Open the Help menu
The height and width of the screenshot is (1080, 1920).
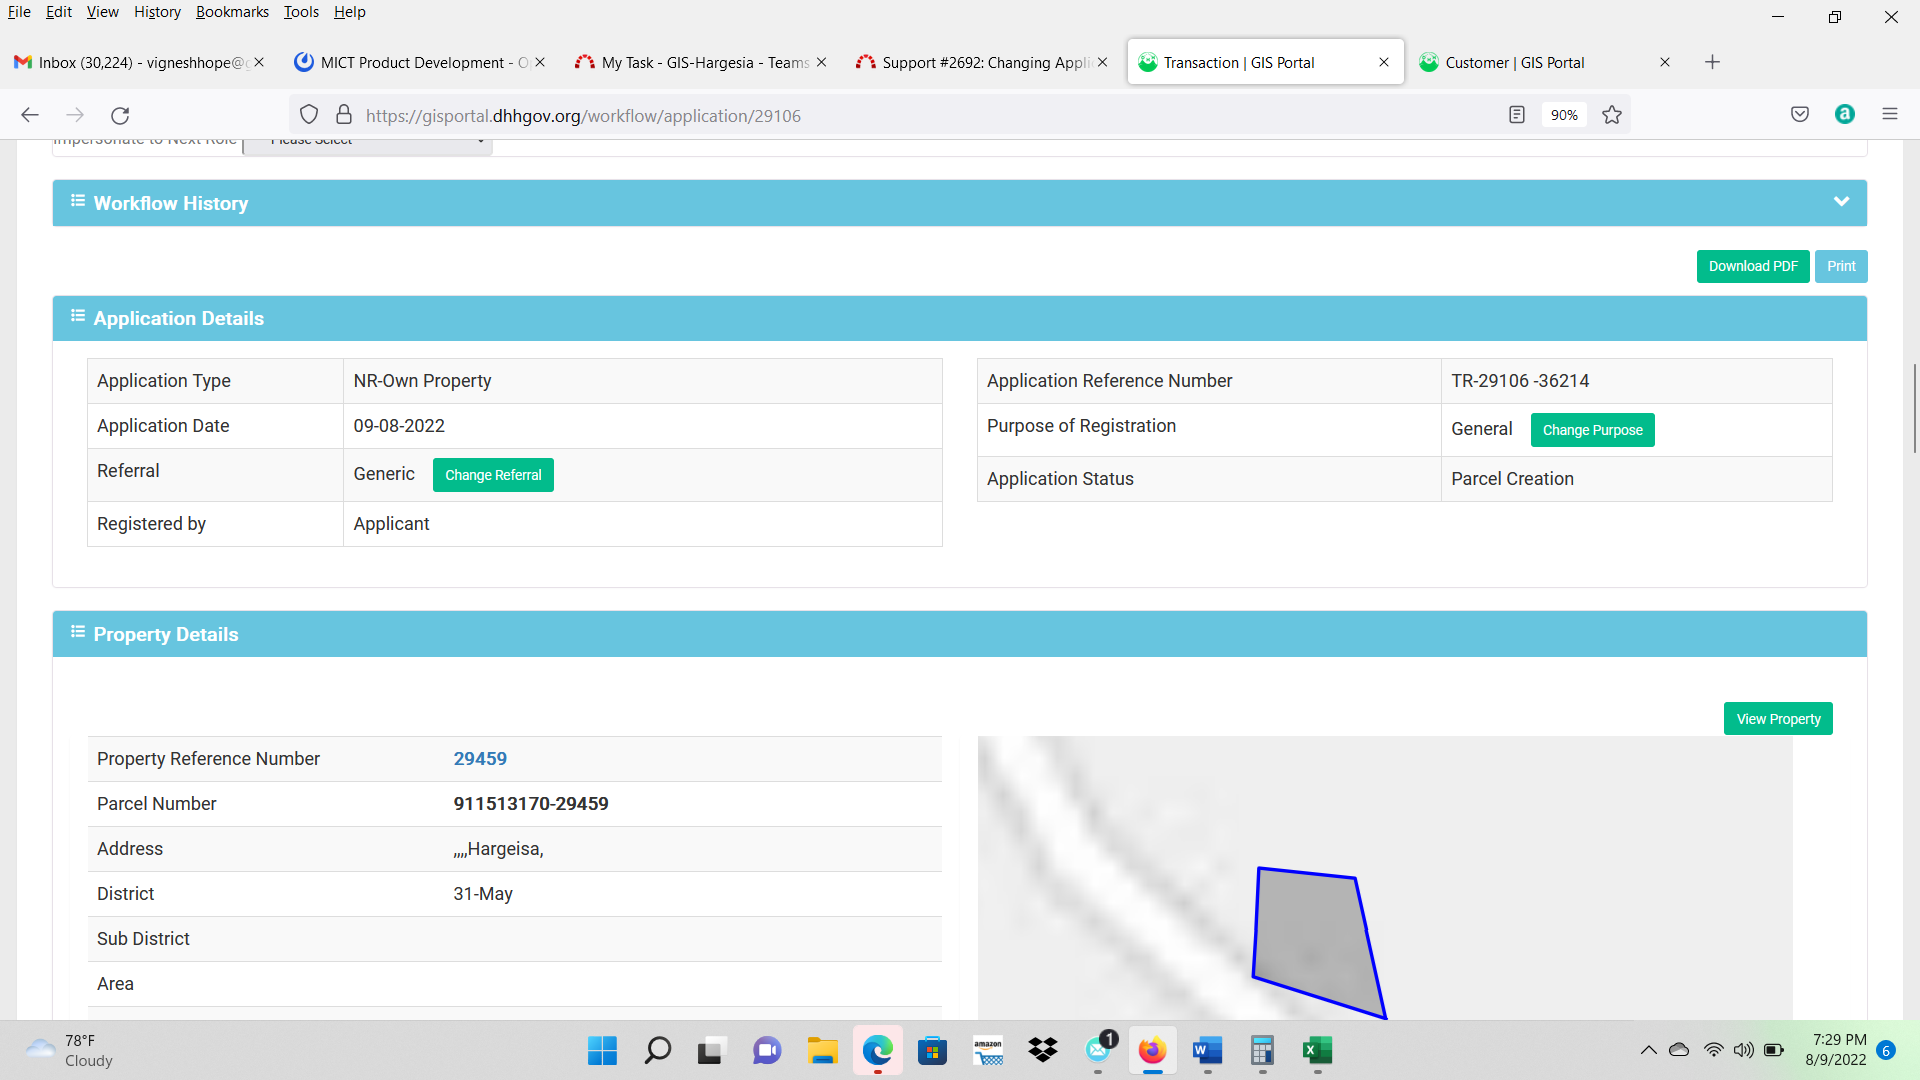(x=350, y=12)
